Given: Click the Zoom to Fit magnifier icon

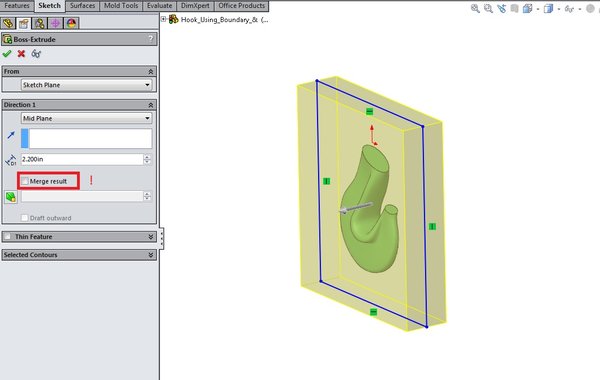Looking at the screenshot, I should 475,8.
